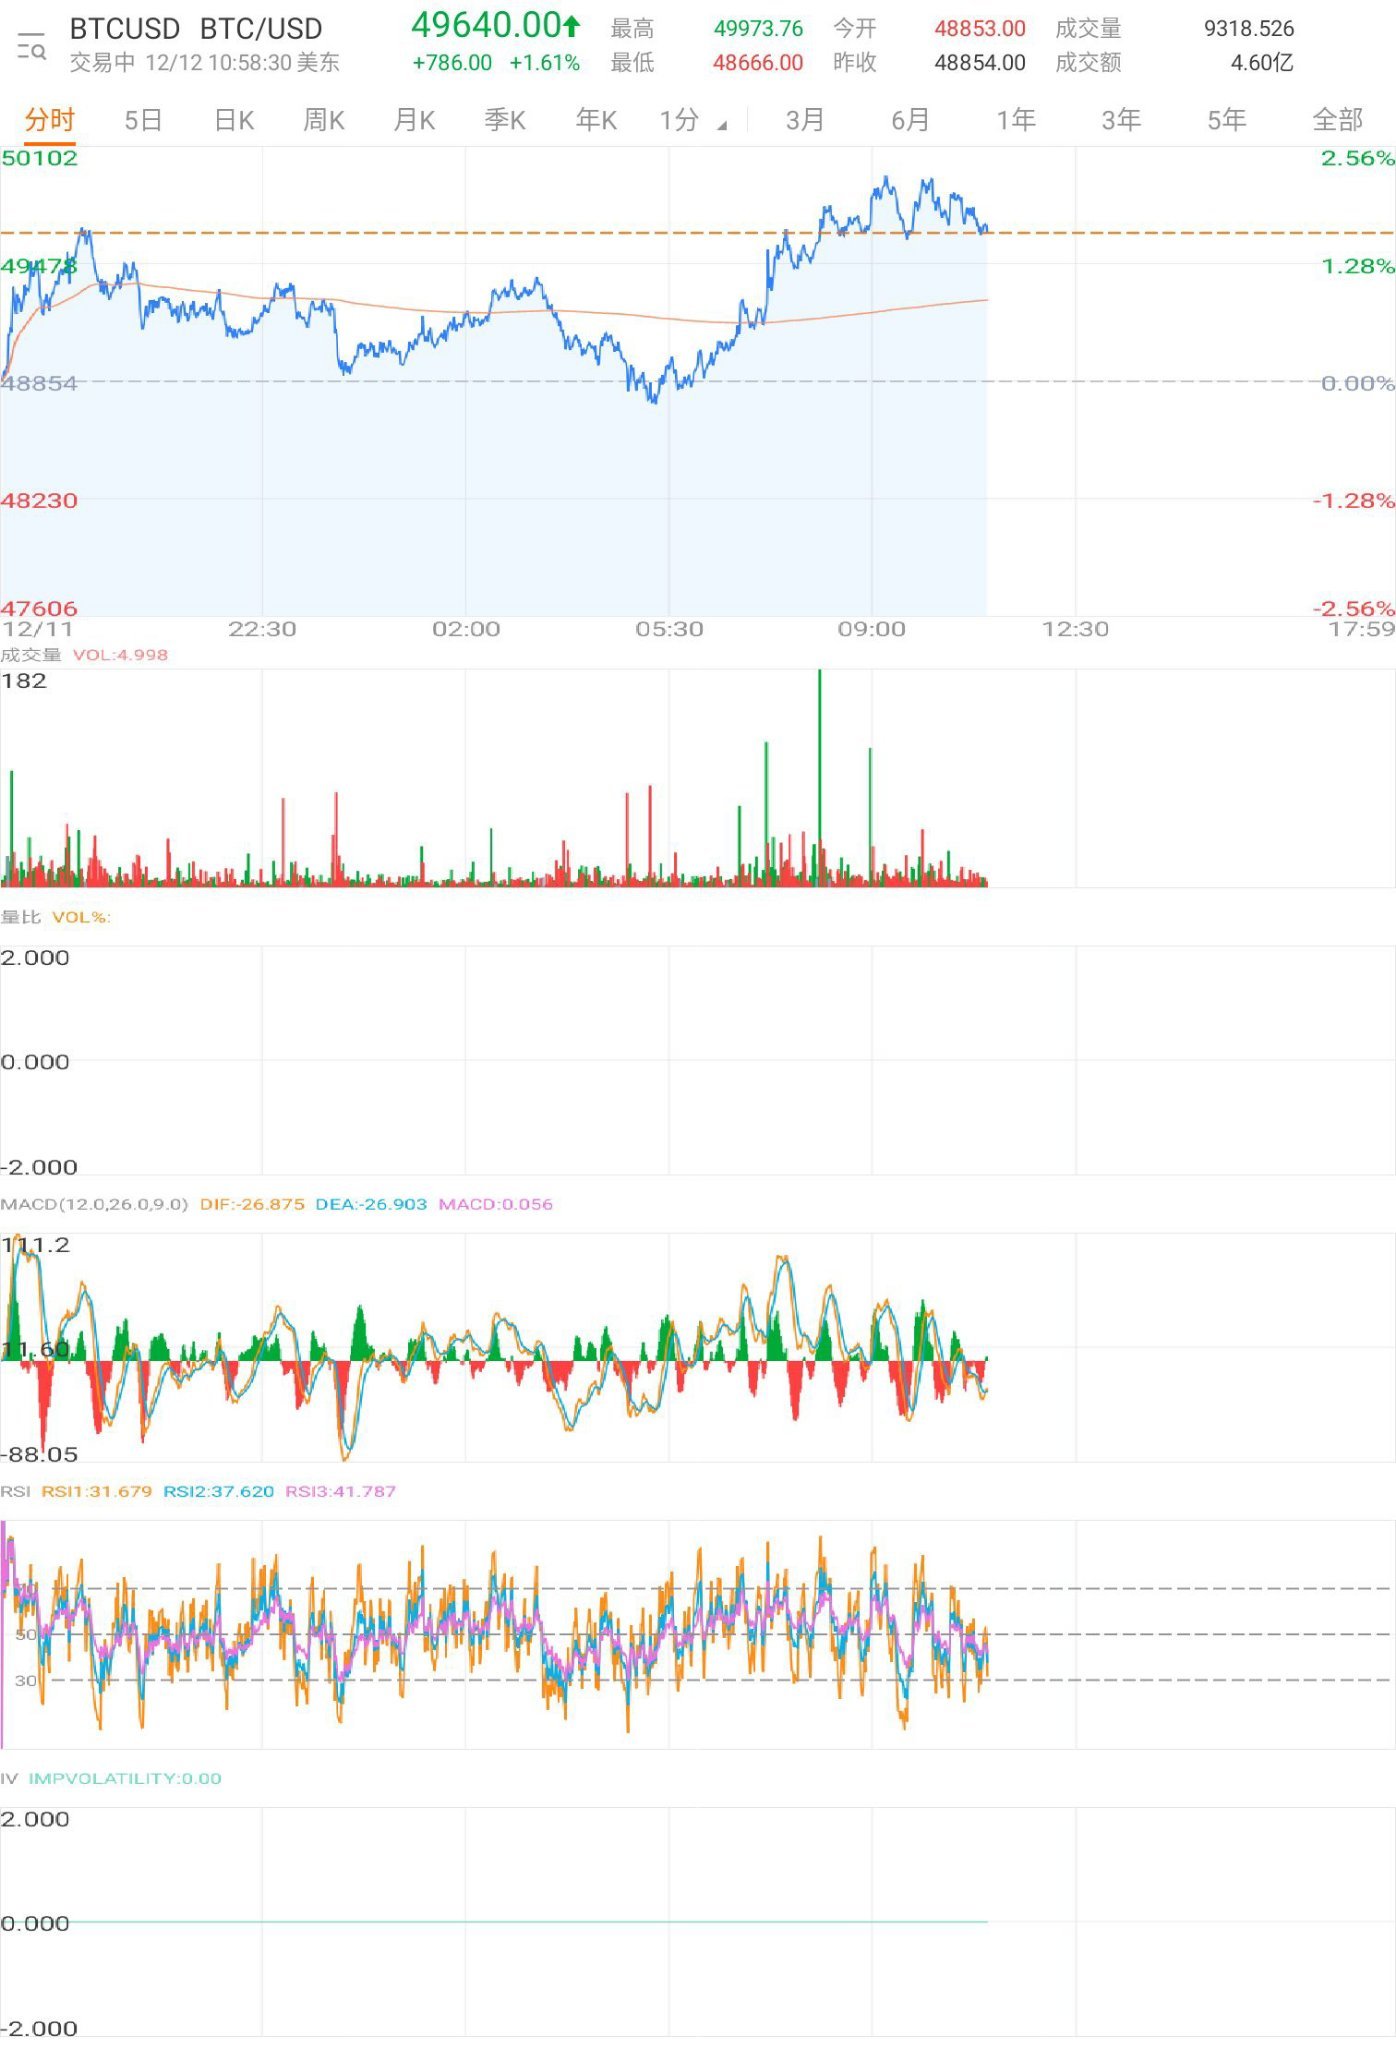Click the +1.61% change value
The height and width of the screenshot is (2048, 1396).
tap(544, 63)
